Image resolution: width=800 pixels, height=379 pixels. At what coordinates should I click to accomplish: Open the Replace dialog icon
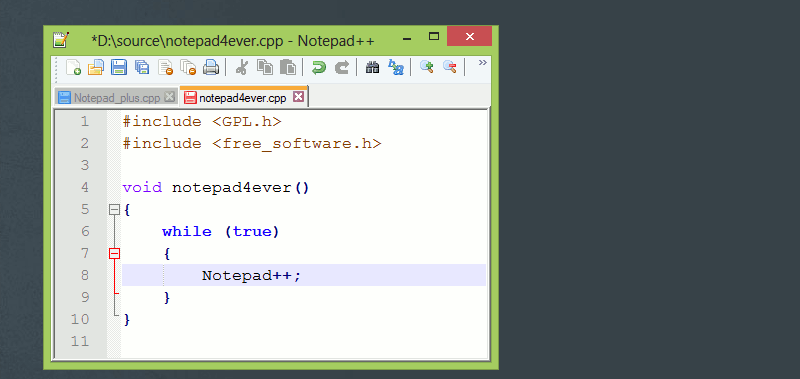click(x=396, y=67)
